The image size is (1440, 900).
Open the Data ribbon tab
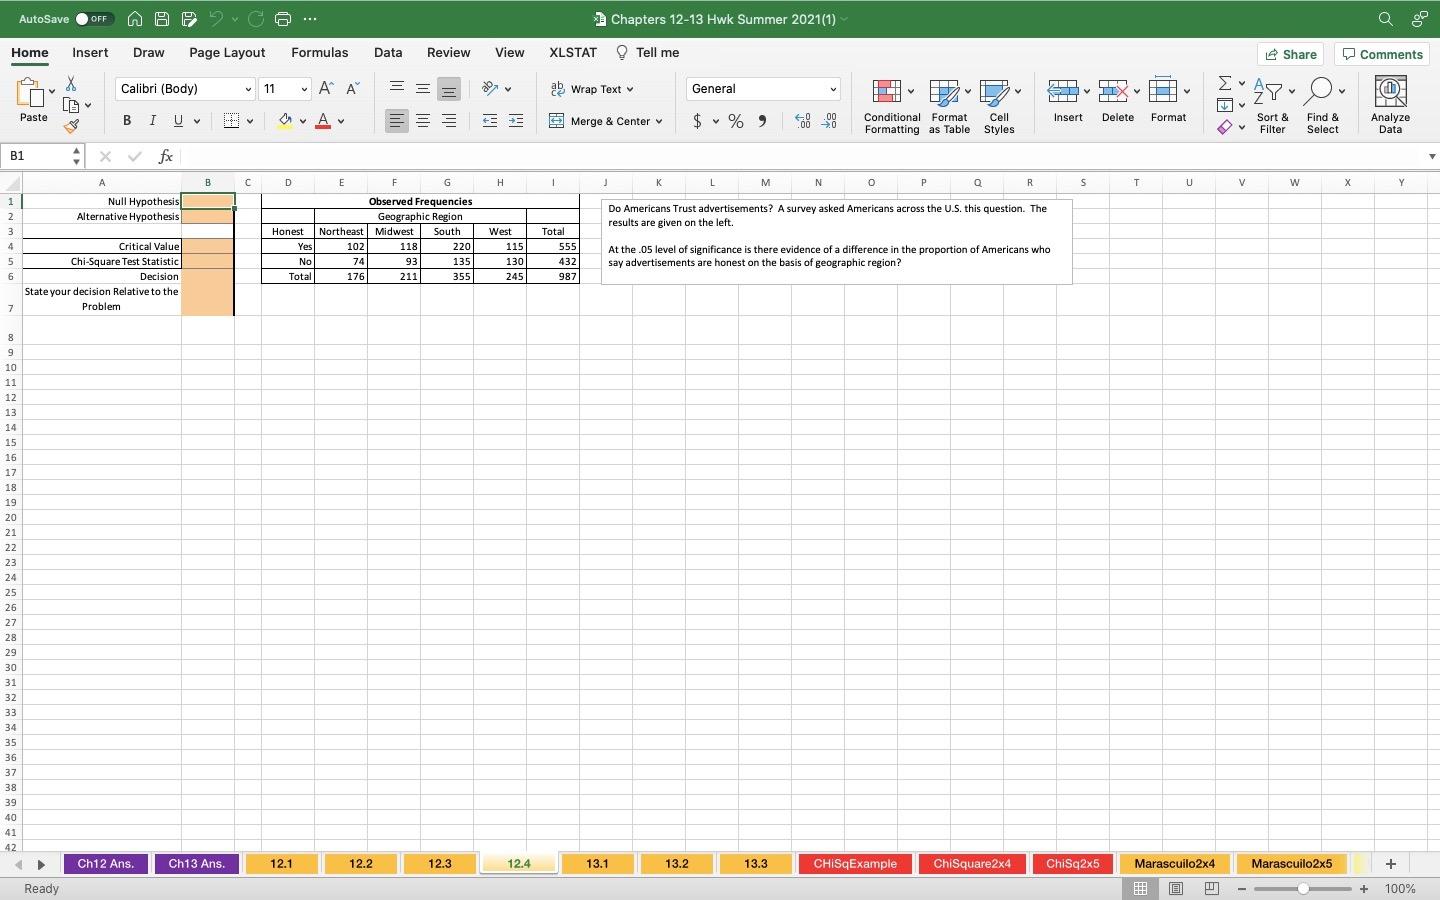(x=388, y=53)
